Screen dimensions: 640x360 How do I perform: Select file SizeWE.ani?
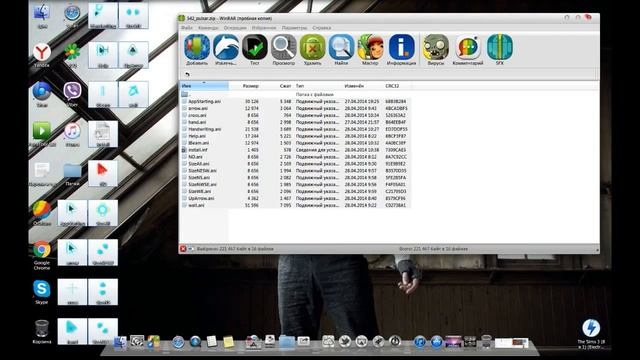[x=296, y=191]
